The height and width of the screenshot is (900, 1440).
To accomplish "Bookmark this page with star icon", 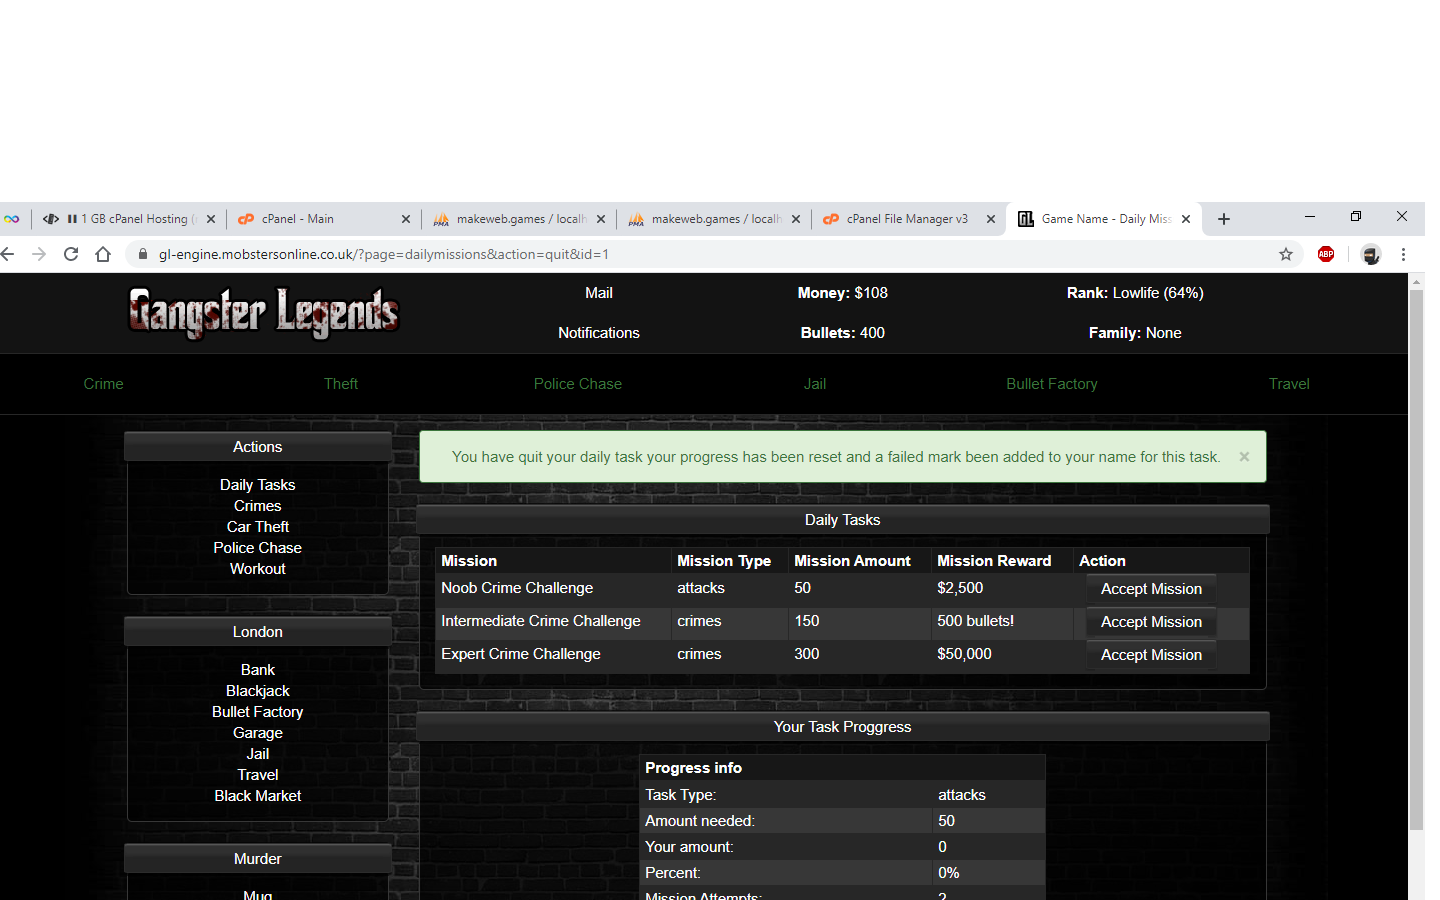I will pyautogui.click(x=1286, y=254).
